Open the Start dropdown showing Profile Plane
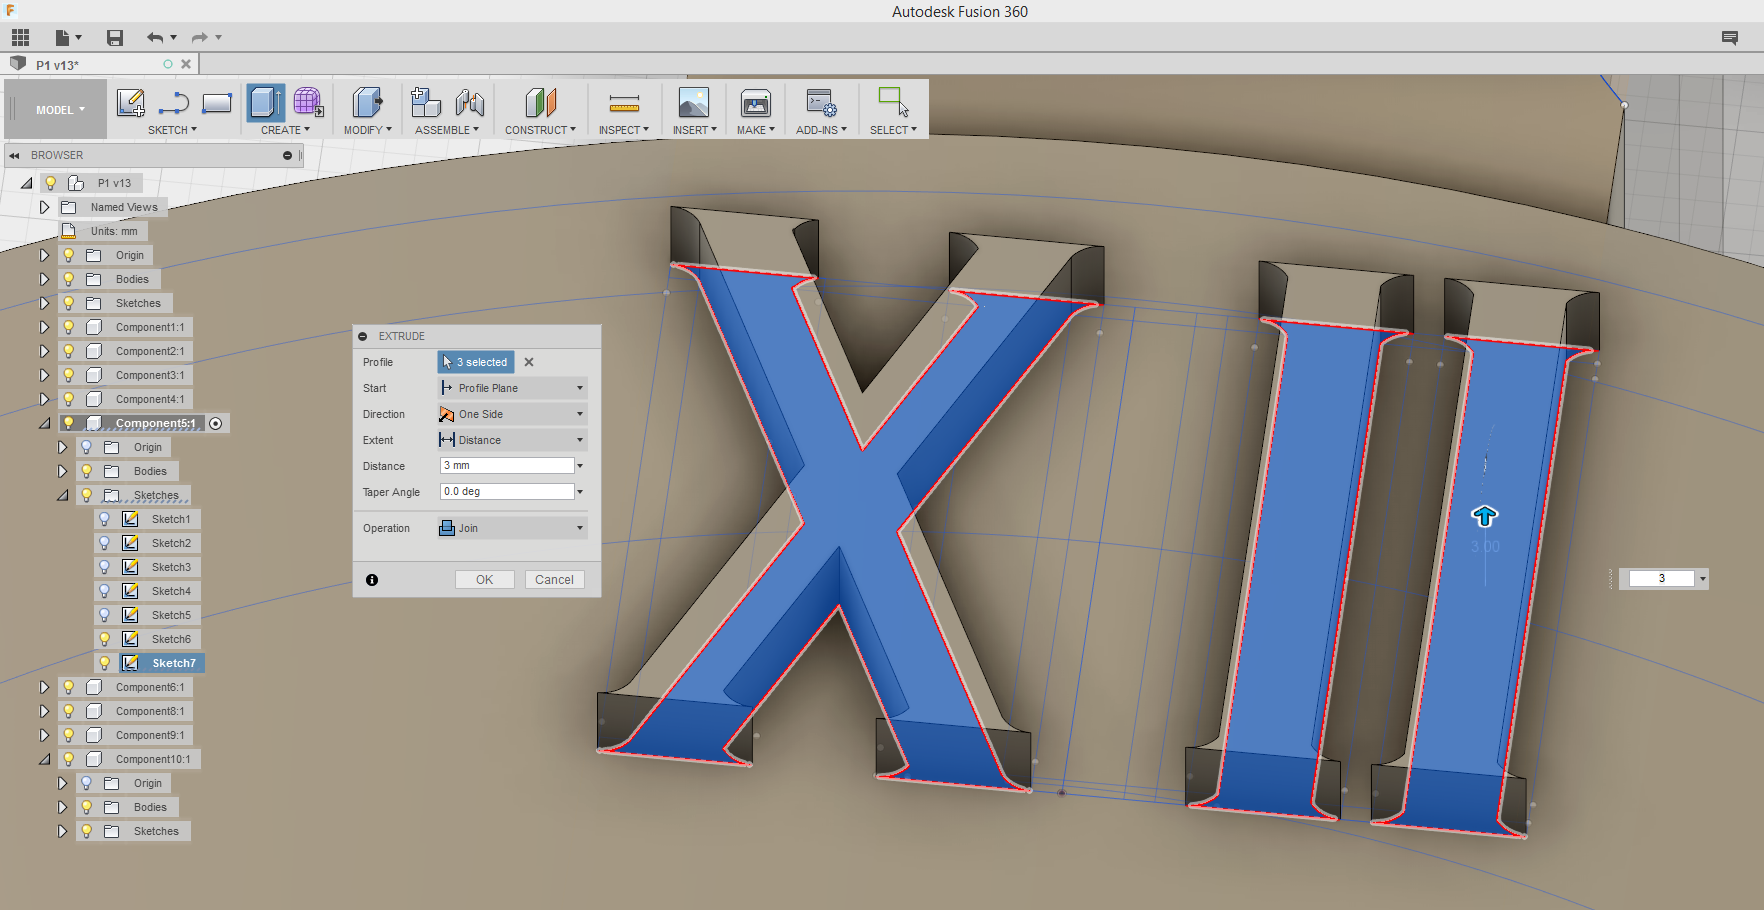 pos(512,388)
